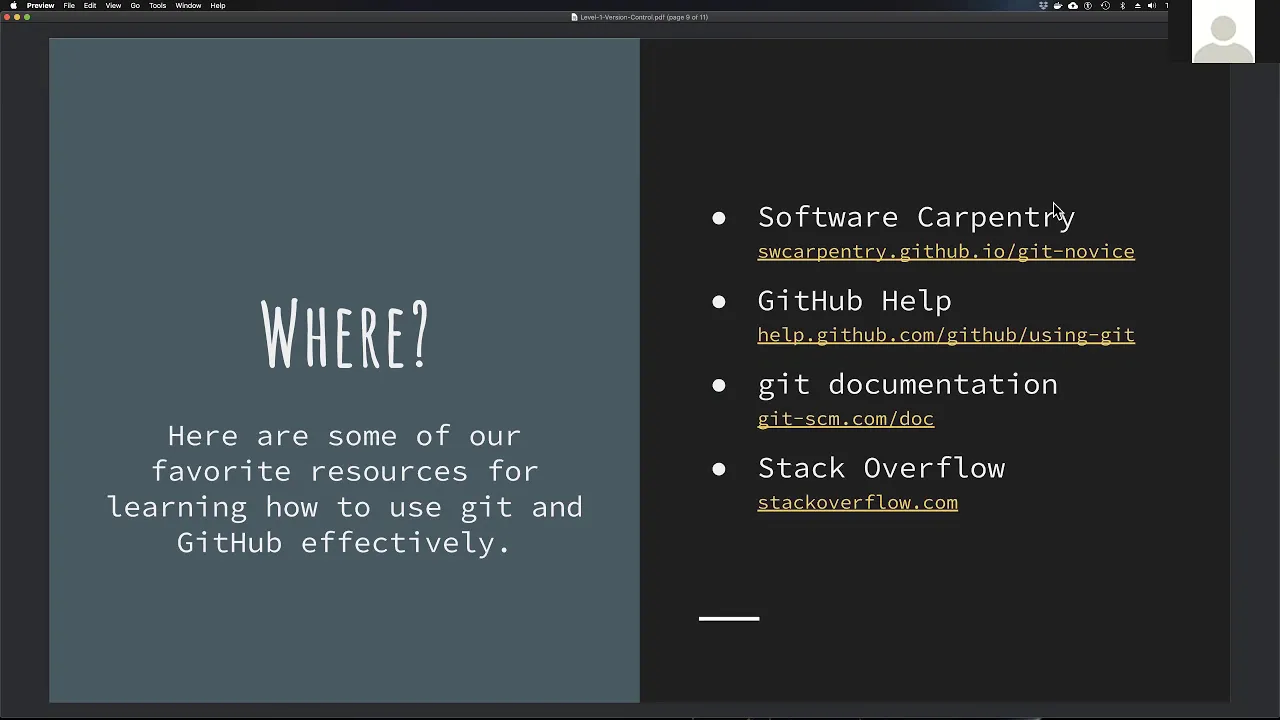The height and width of the screenshot is (720, 1280).
Task: Click the circled accessibility-style menu bar icon
Action: [x=1088, y=5]
